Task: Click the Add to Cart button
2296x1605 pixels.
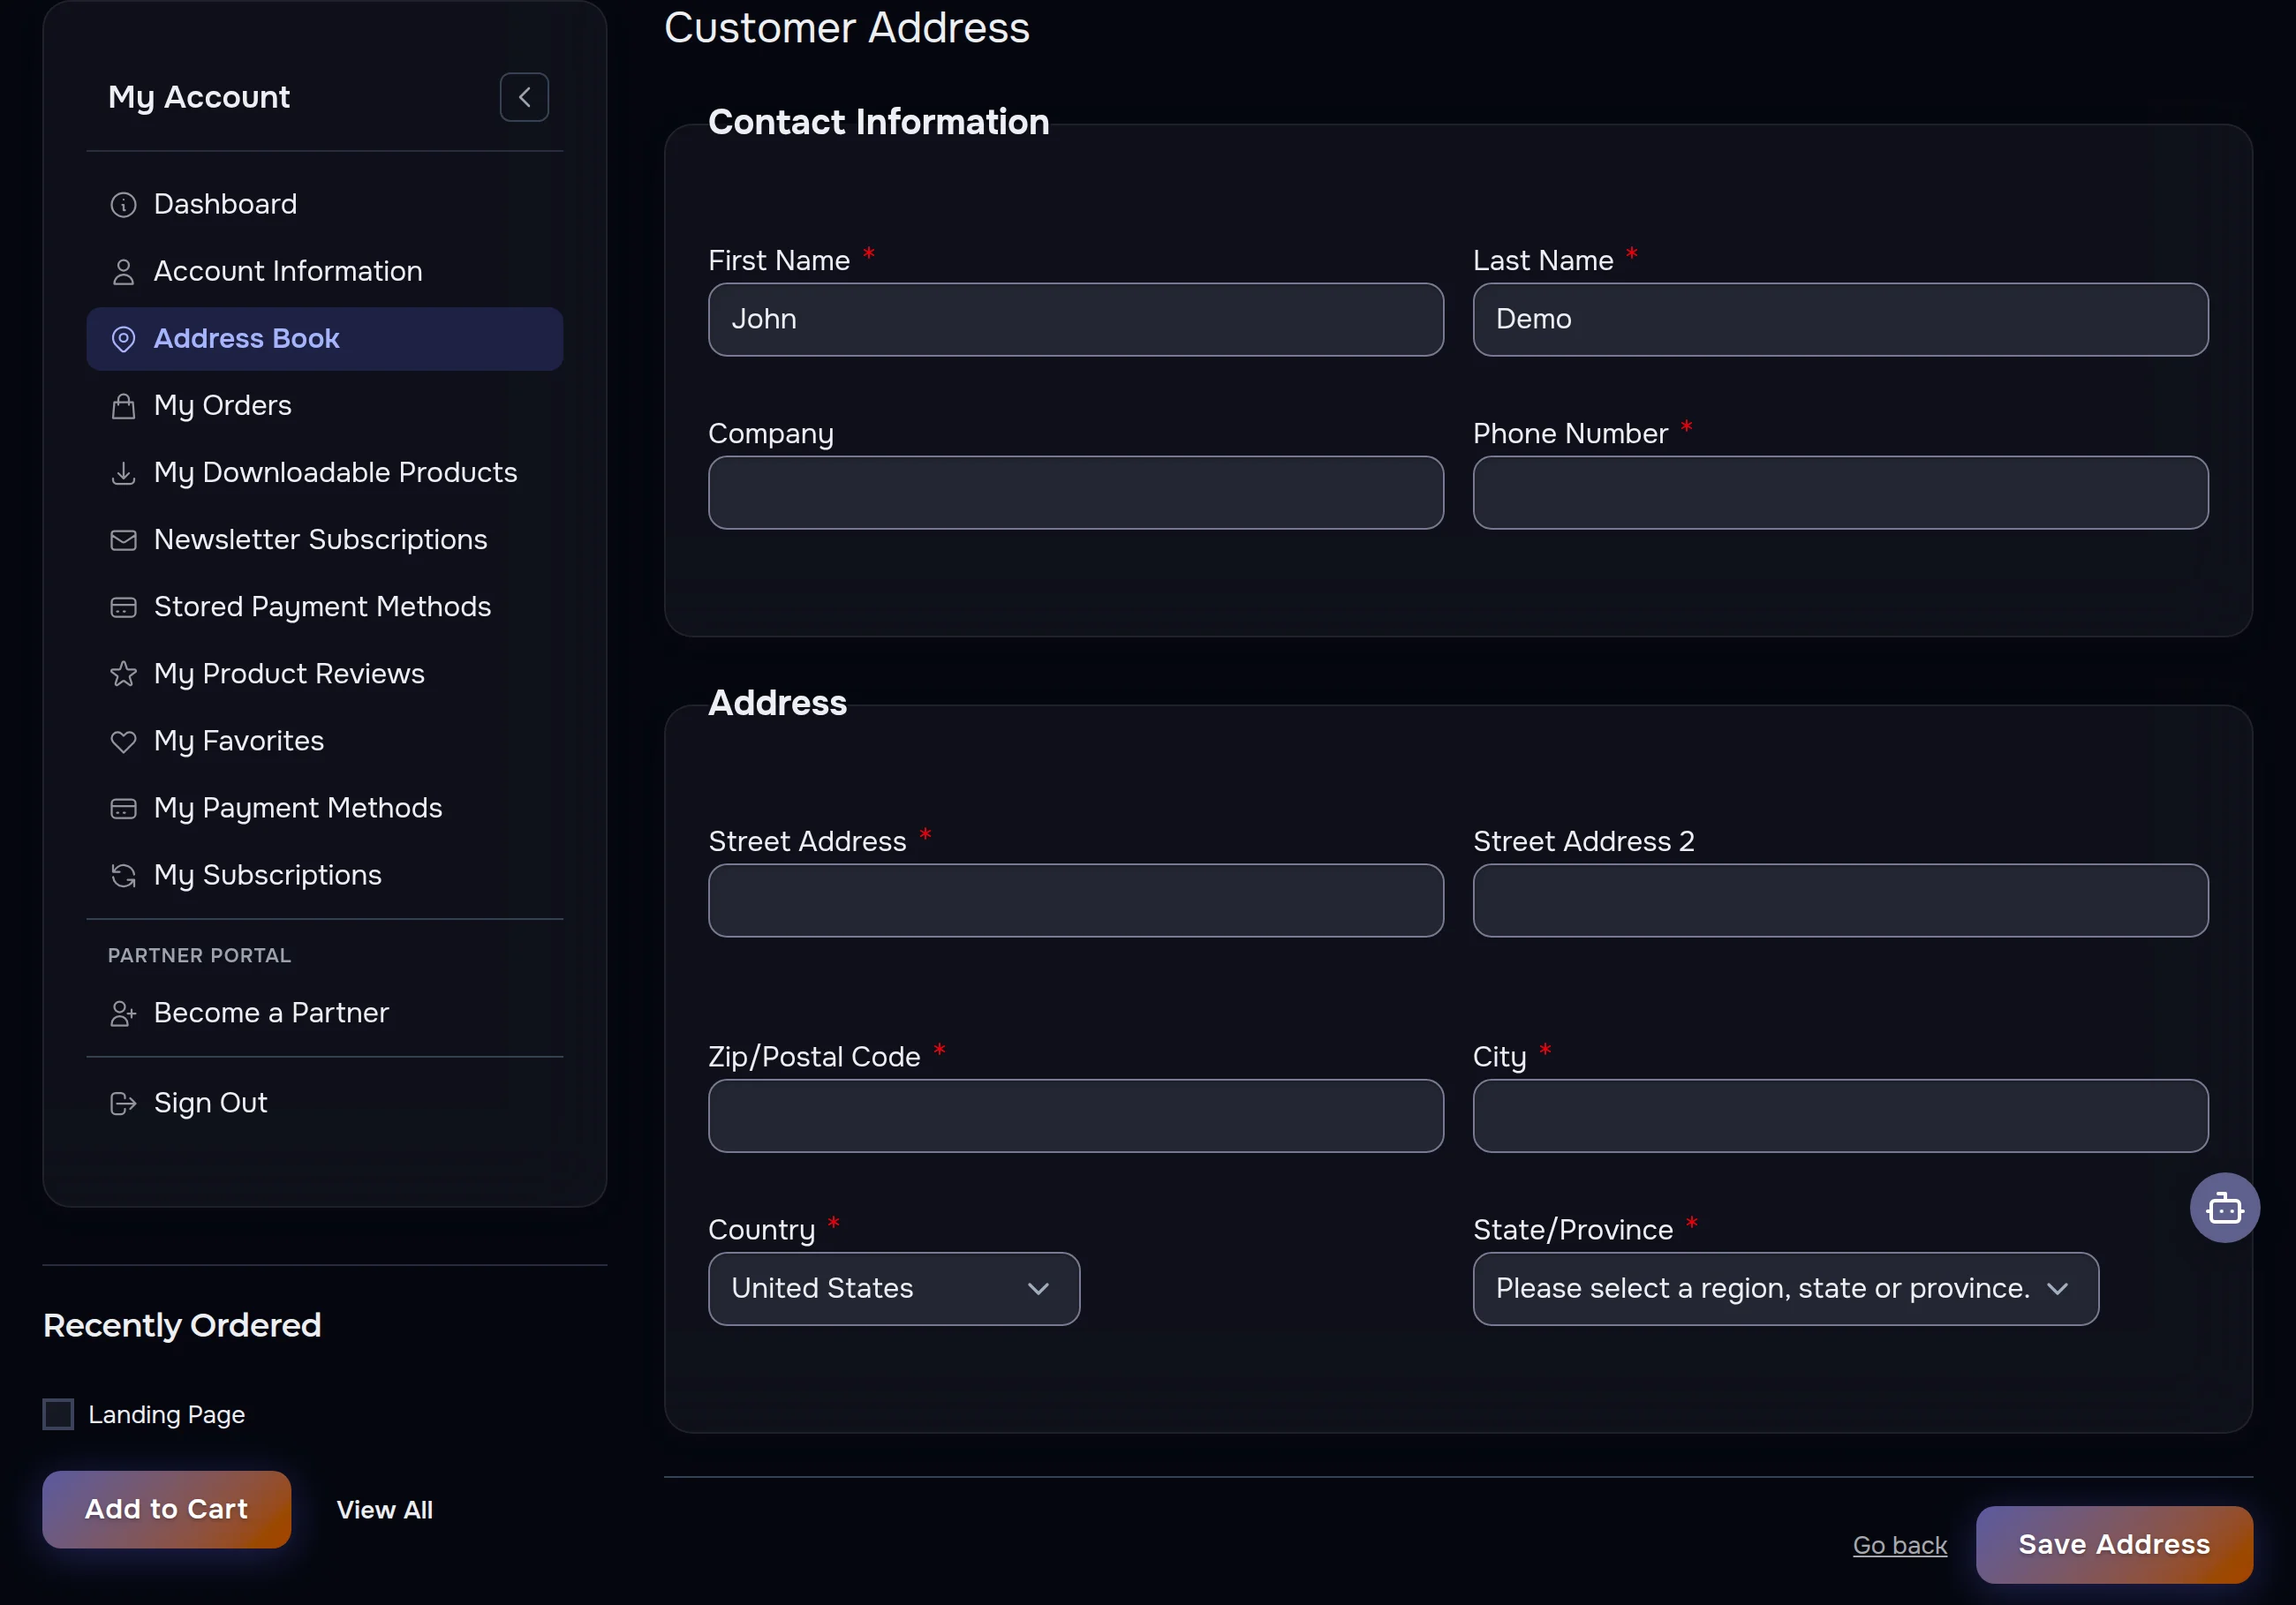Action: point(166,1509)
